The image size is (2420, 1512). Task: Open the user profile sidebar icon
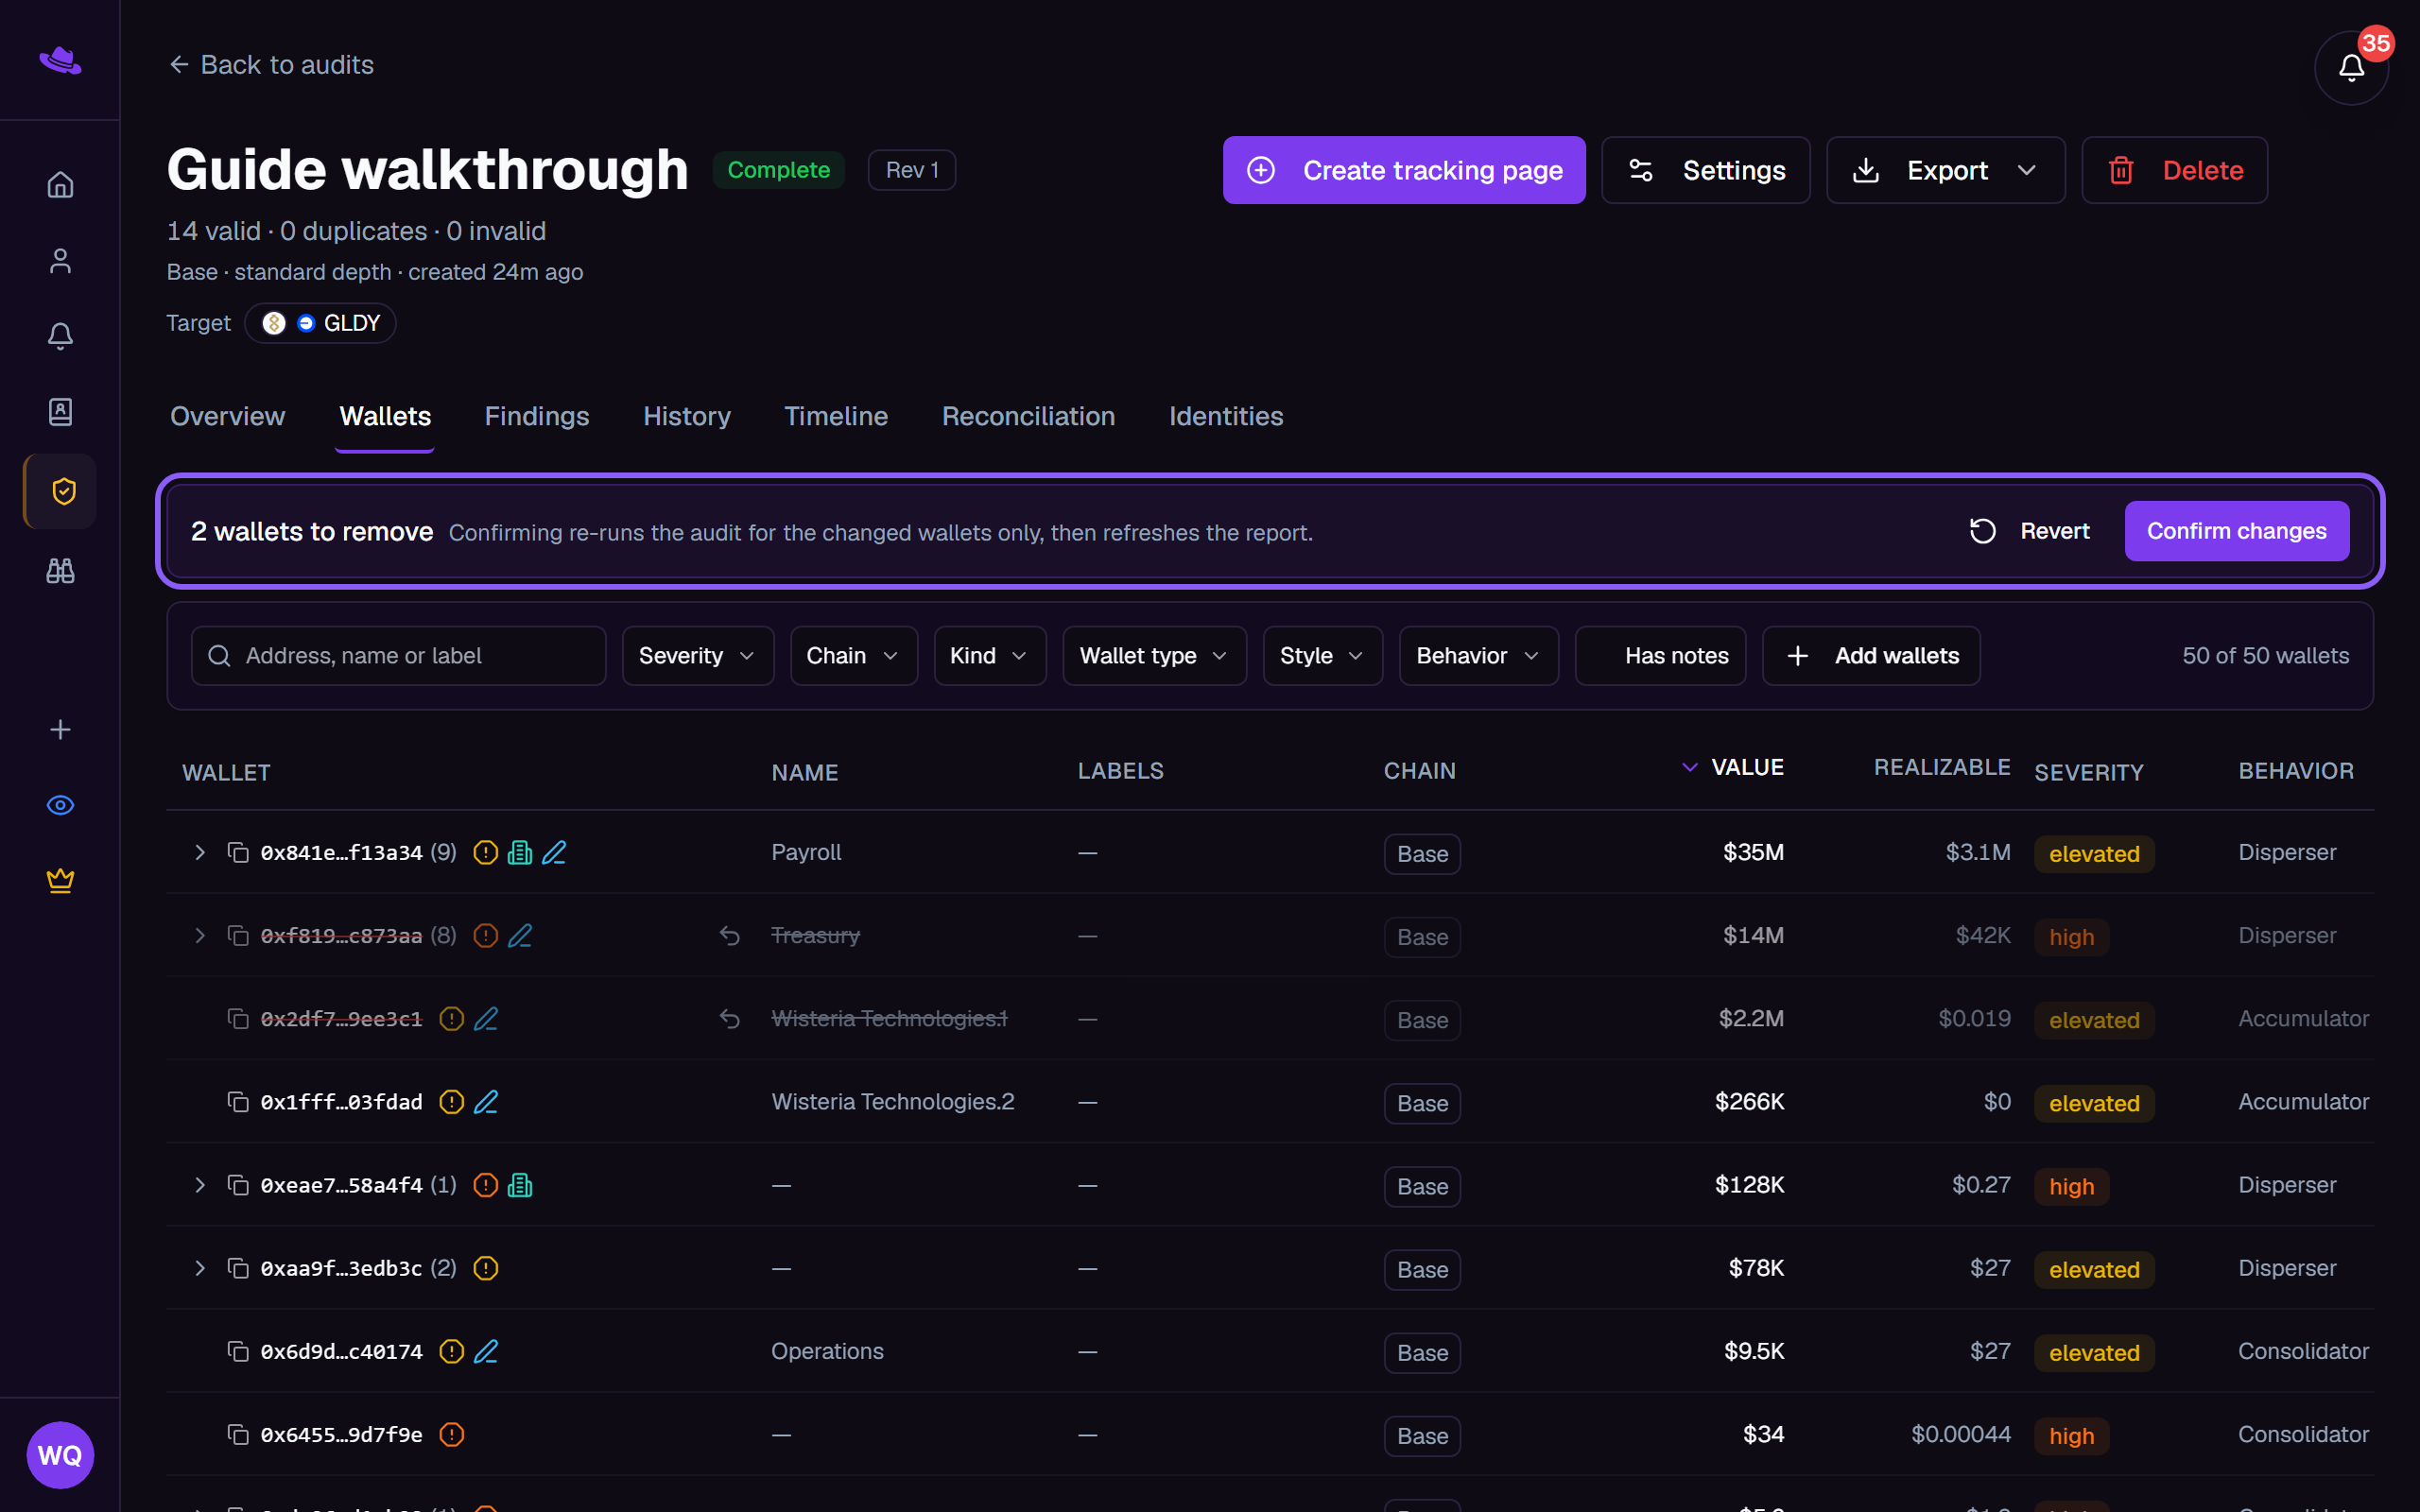coord(60,261)
